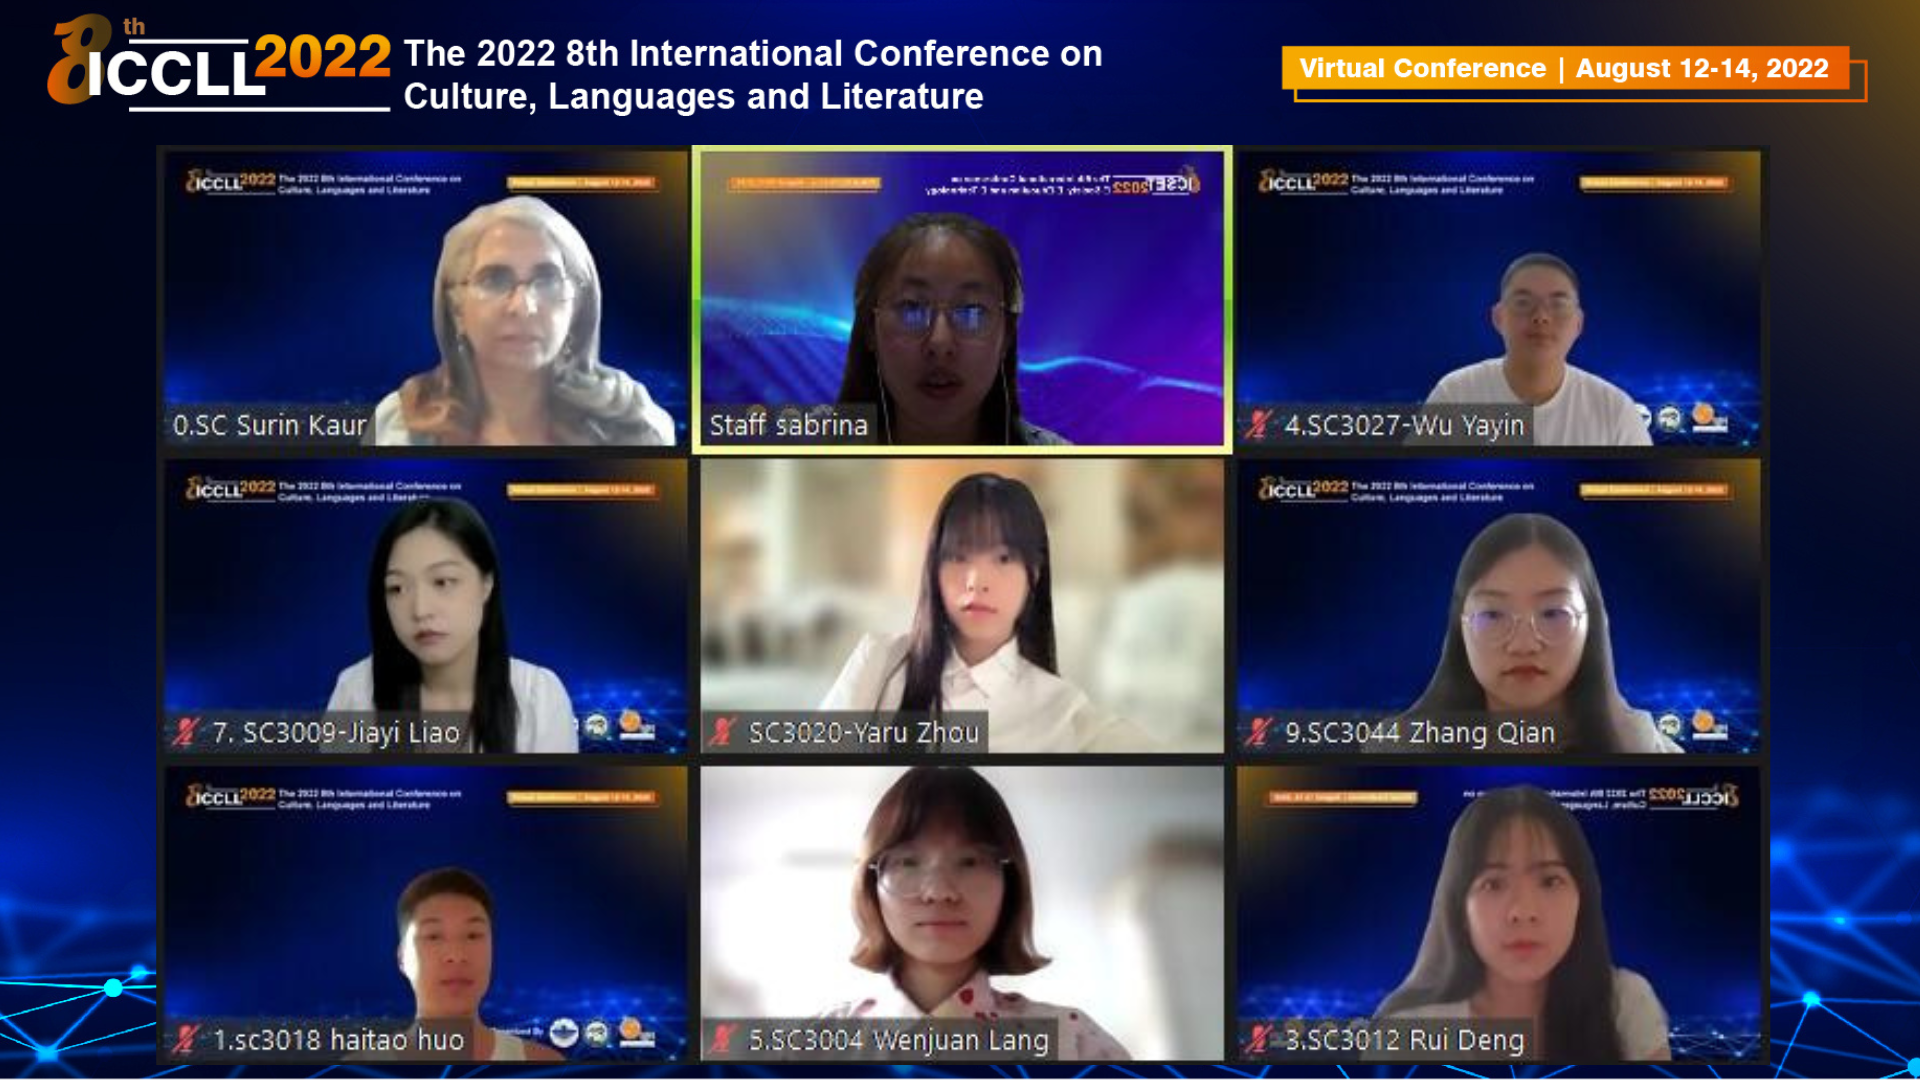Click the 'Staff sabrina' name label

click(789, 426)
